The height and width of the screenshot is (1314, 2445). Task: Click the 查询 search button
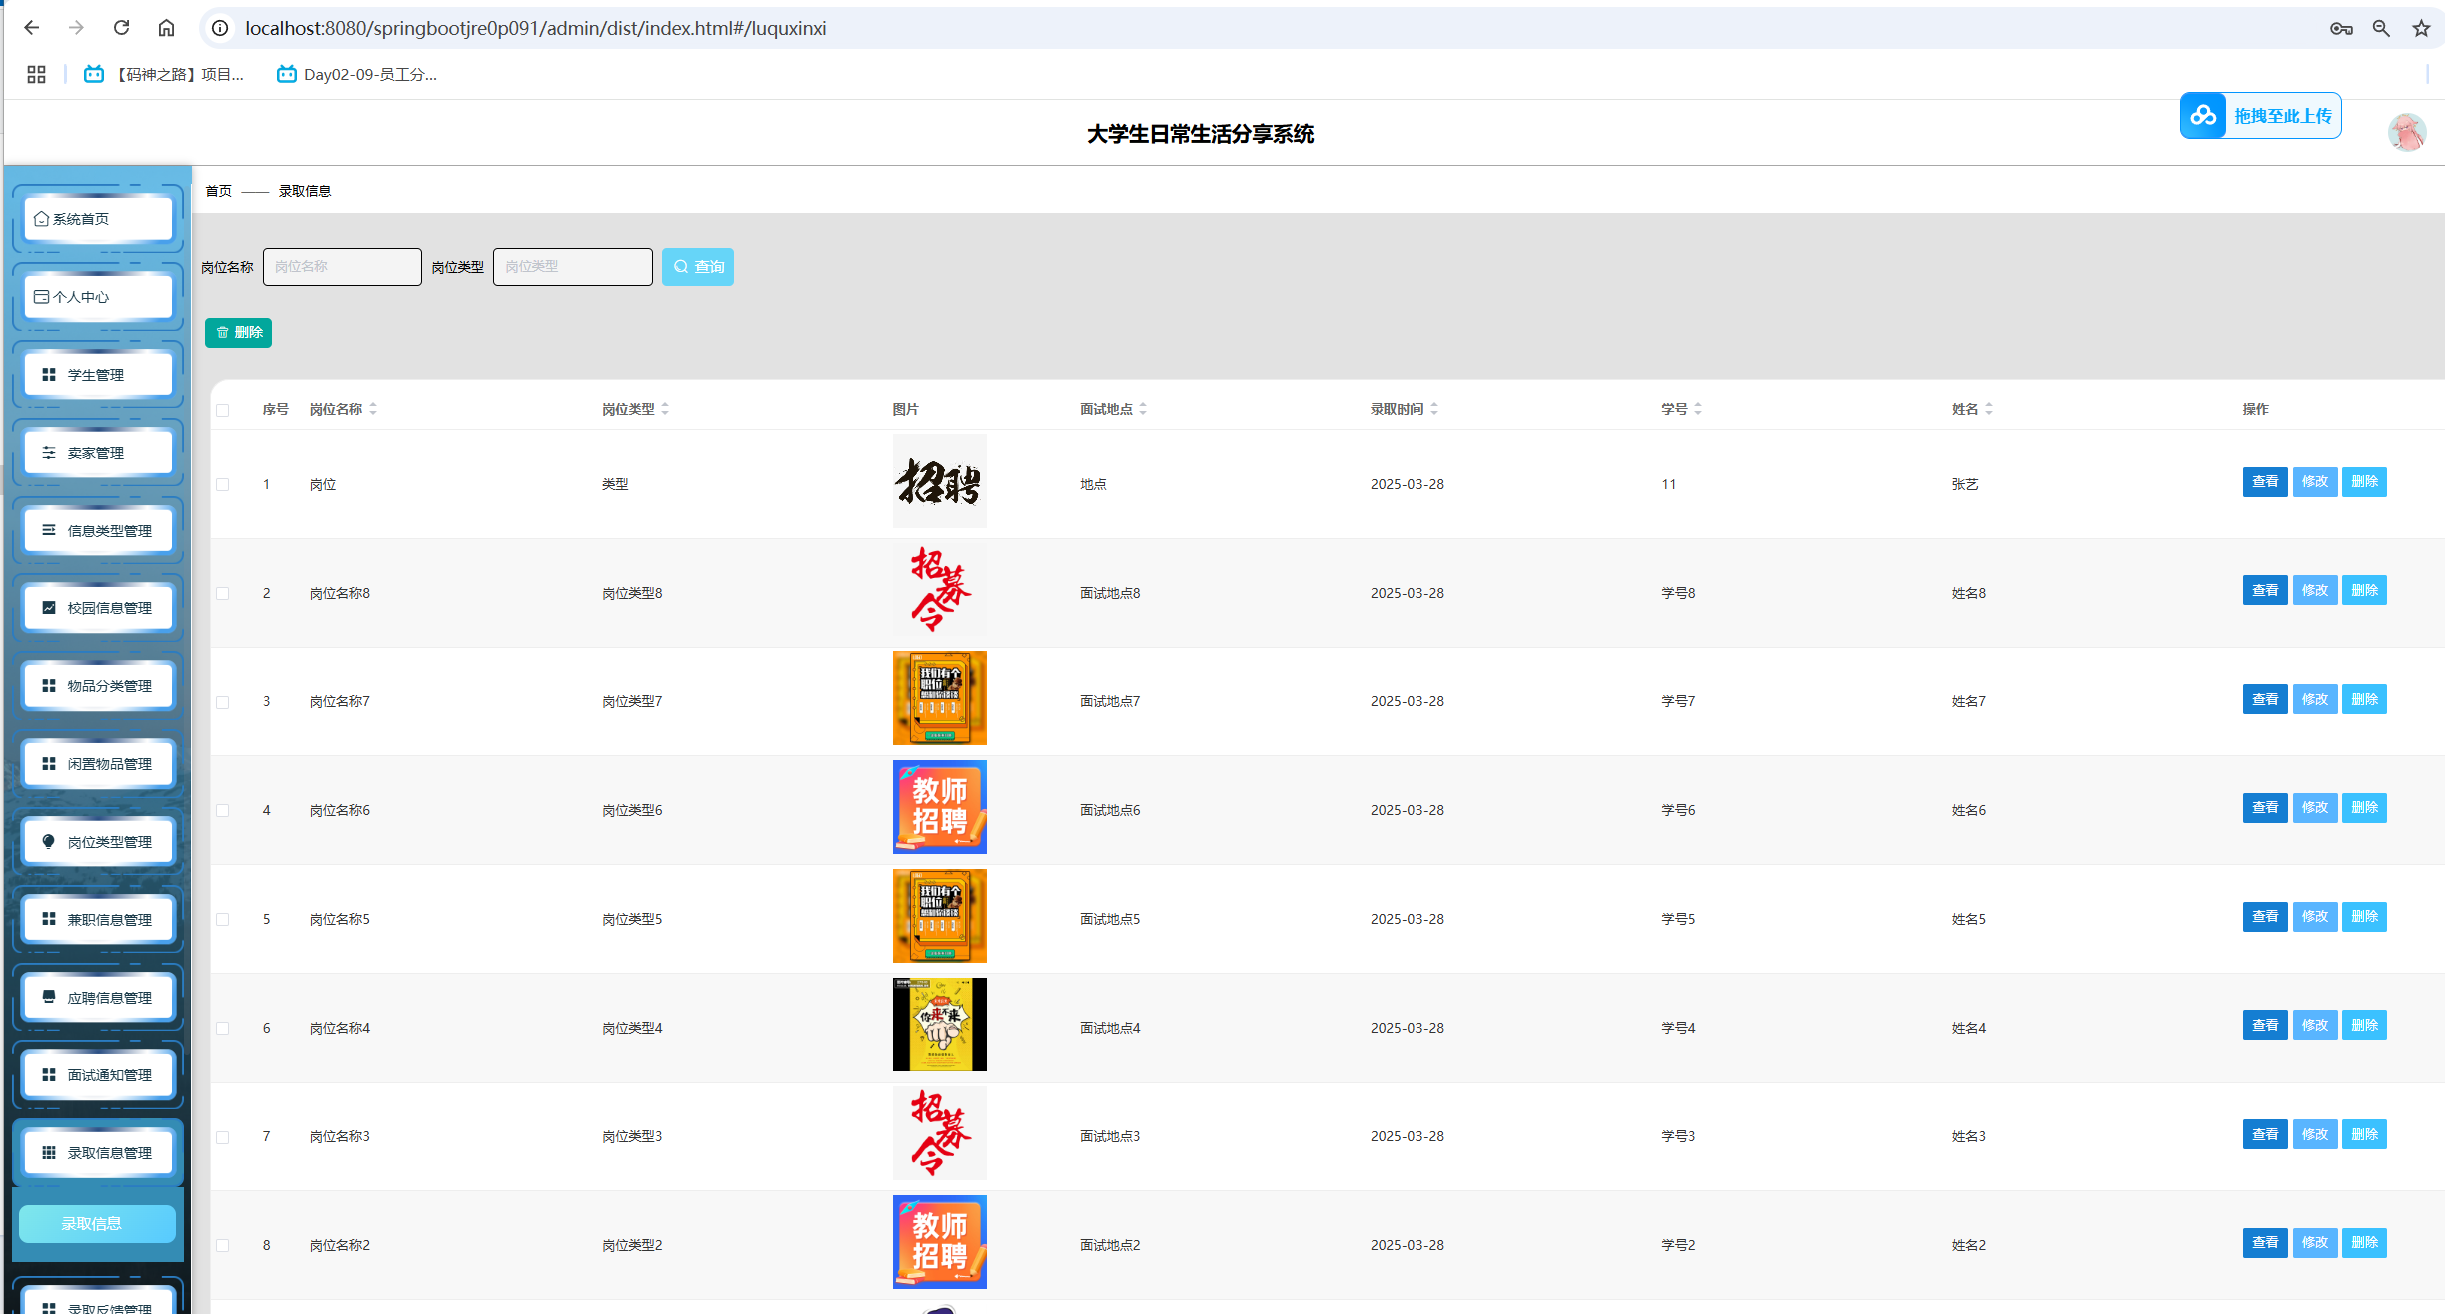click(697, 267)
